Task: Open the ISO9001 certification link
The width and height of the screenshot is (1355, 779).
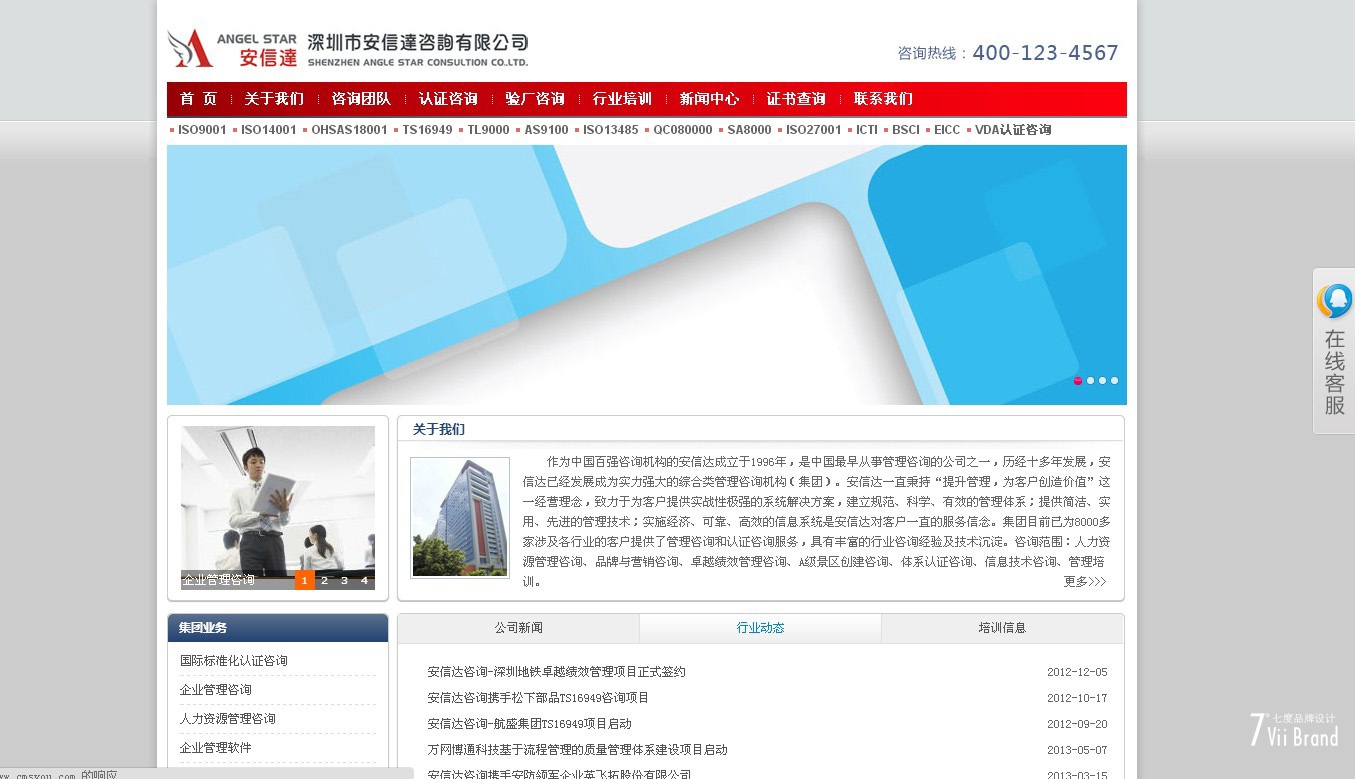Action: coord(202,130)
